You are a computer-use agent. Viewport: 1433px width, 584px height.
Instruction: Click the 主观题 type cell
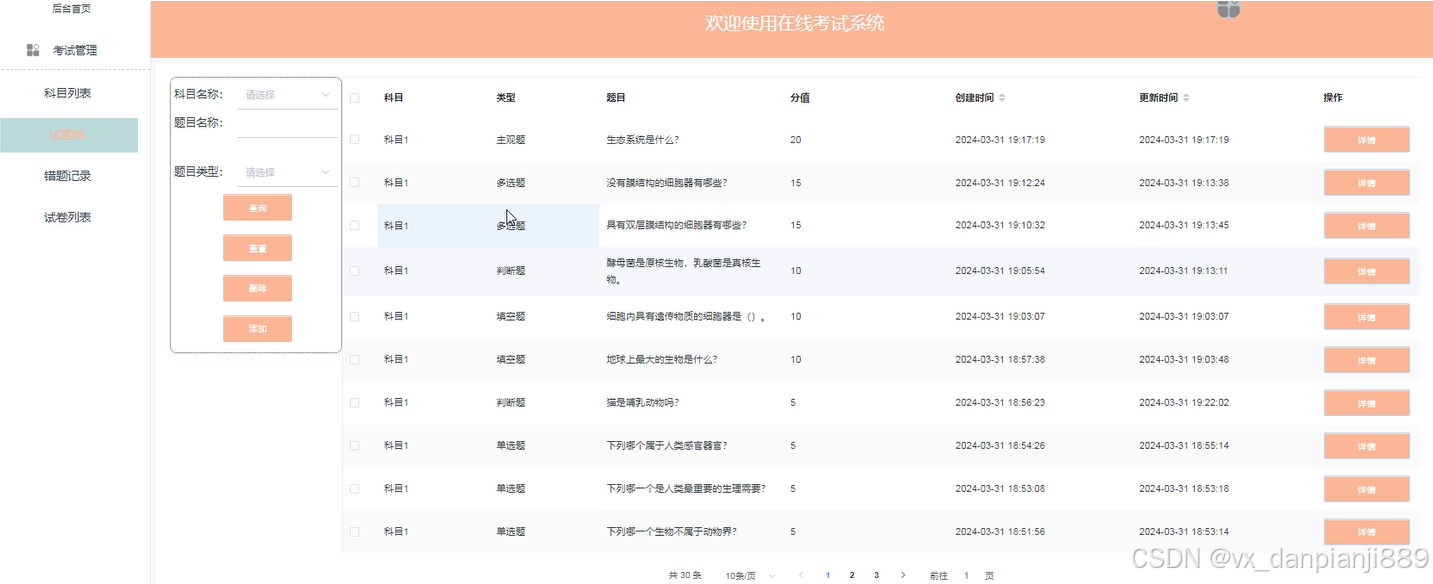pos(511,140)
